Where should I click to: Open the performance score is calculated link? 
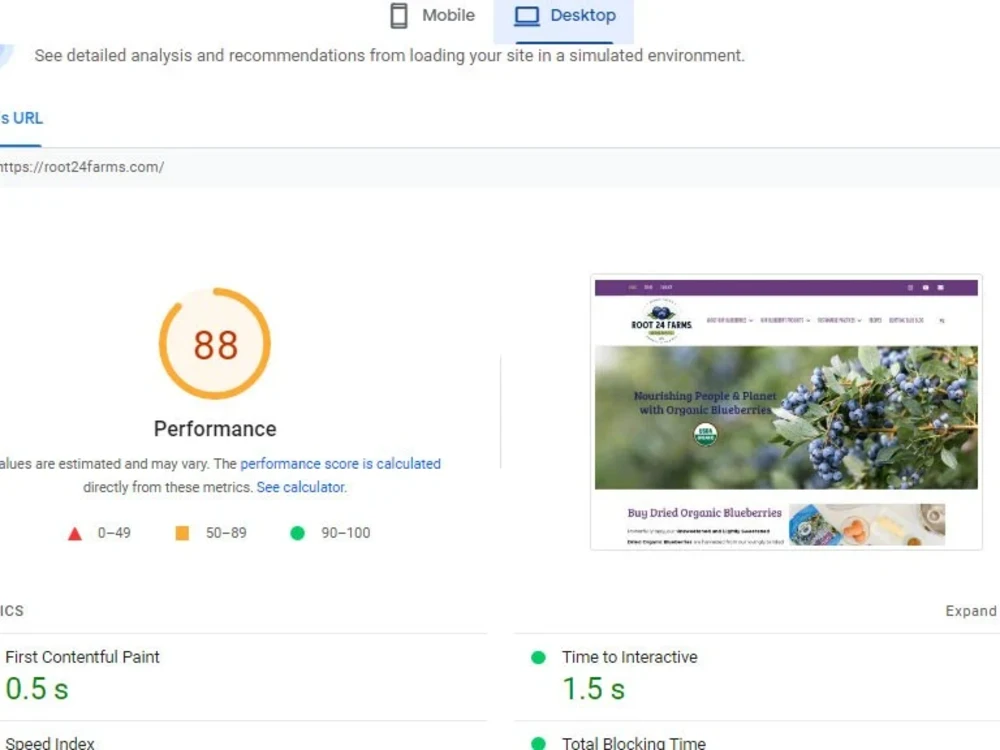click(341, 464)
